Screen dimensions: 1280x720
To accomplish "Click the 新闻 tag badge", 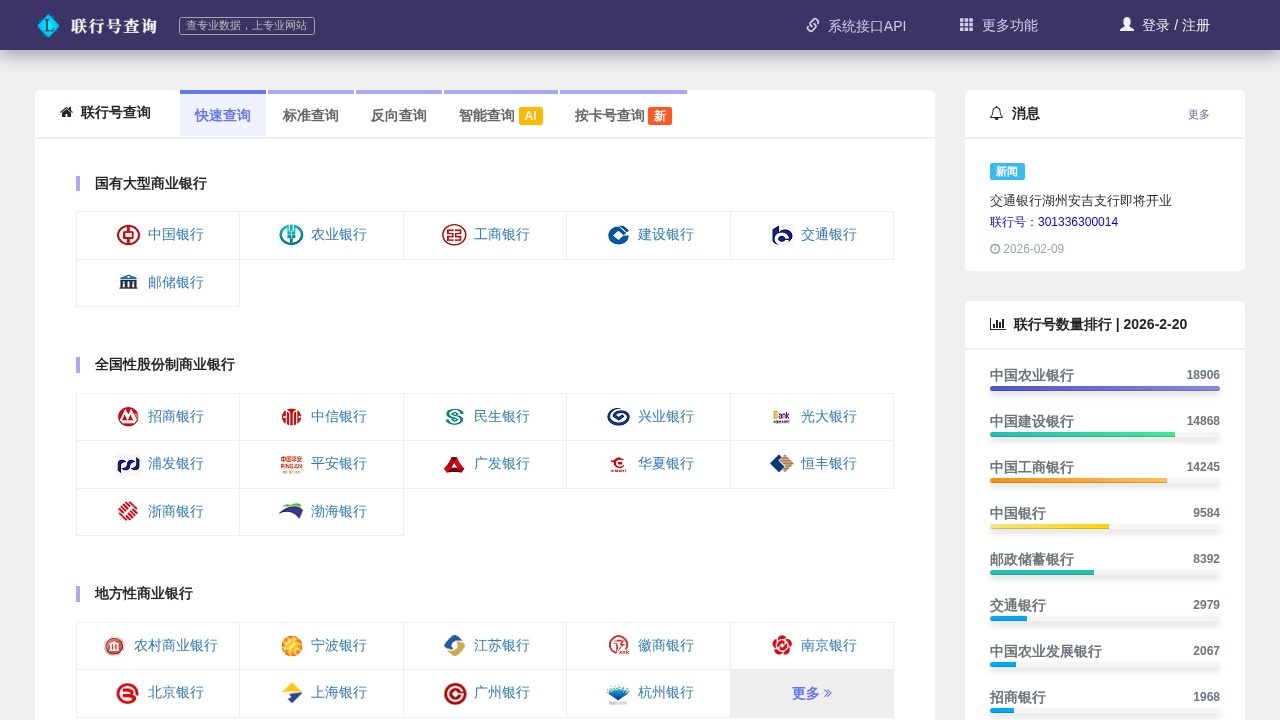I will [x=1007, y=171].
